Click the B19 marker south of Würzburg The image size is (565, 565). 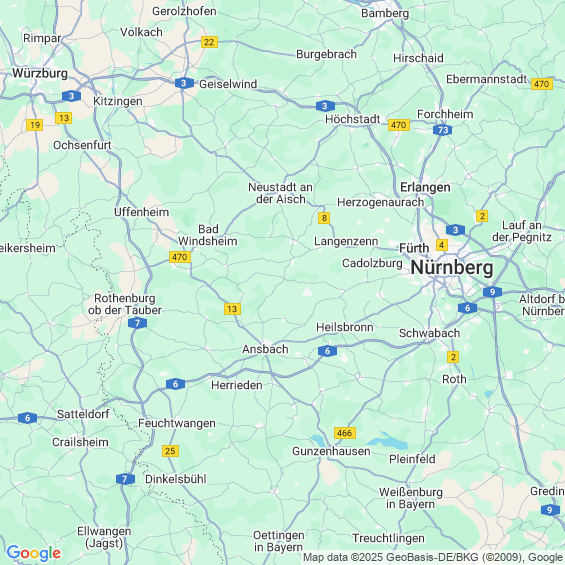(x=35, y=125)
